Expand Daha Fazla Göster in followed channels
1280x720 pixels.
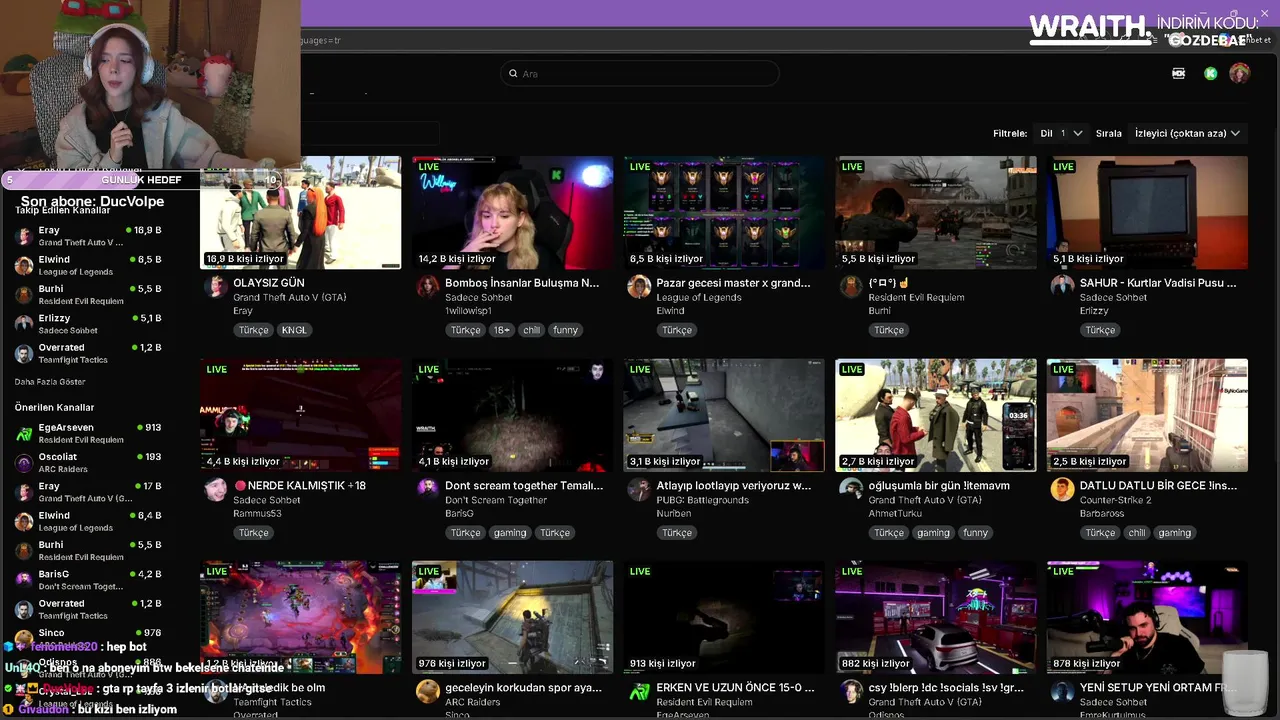[x=50, y=382]
